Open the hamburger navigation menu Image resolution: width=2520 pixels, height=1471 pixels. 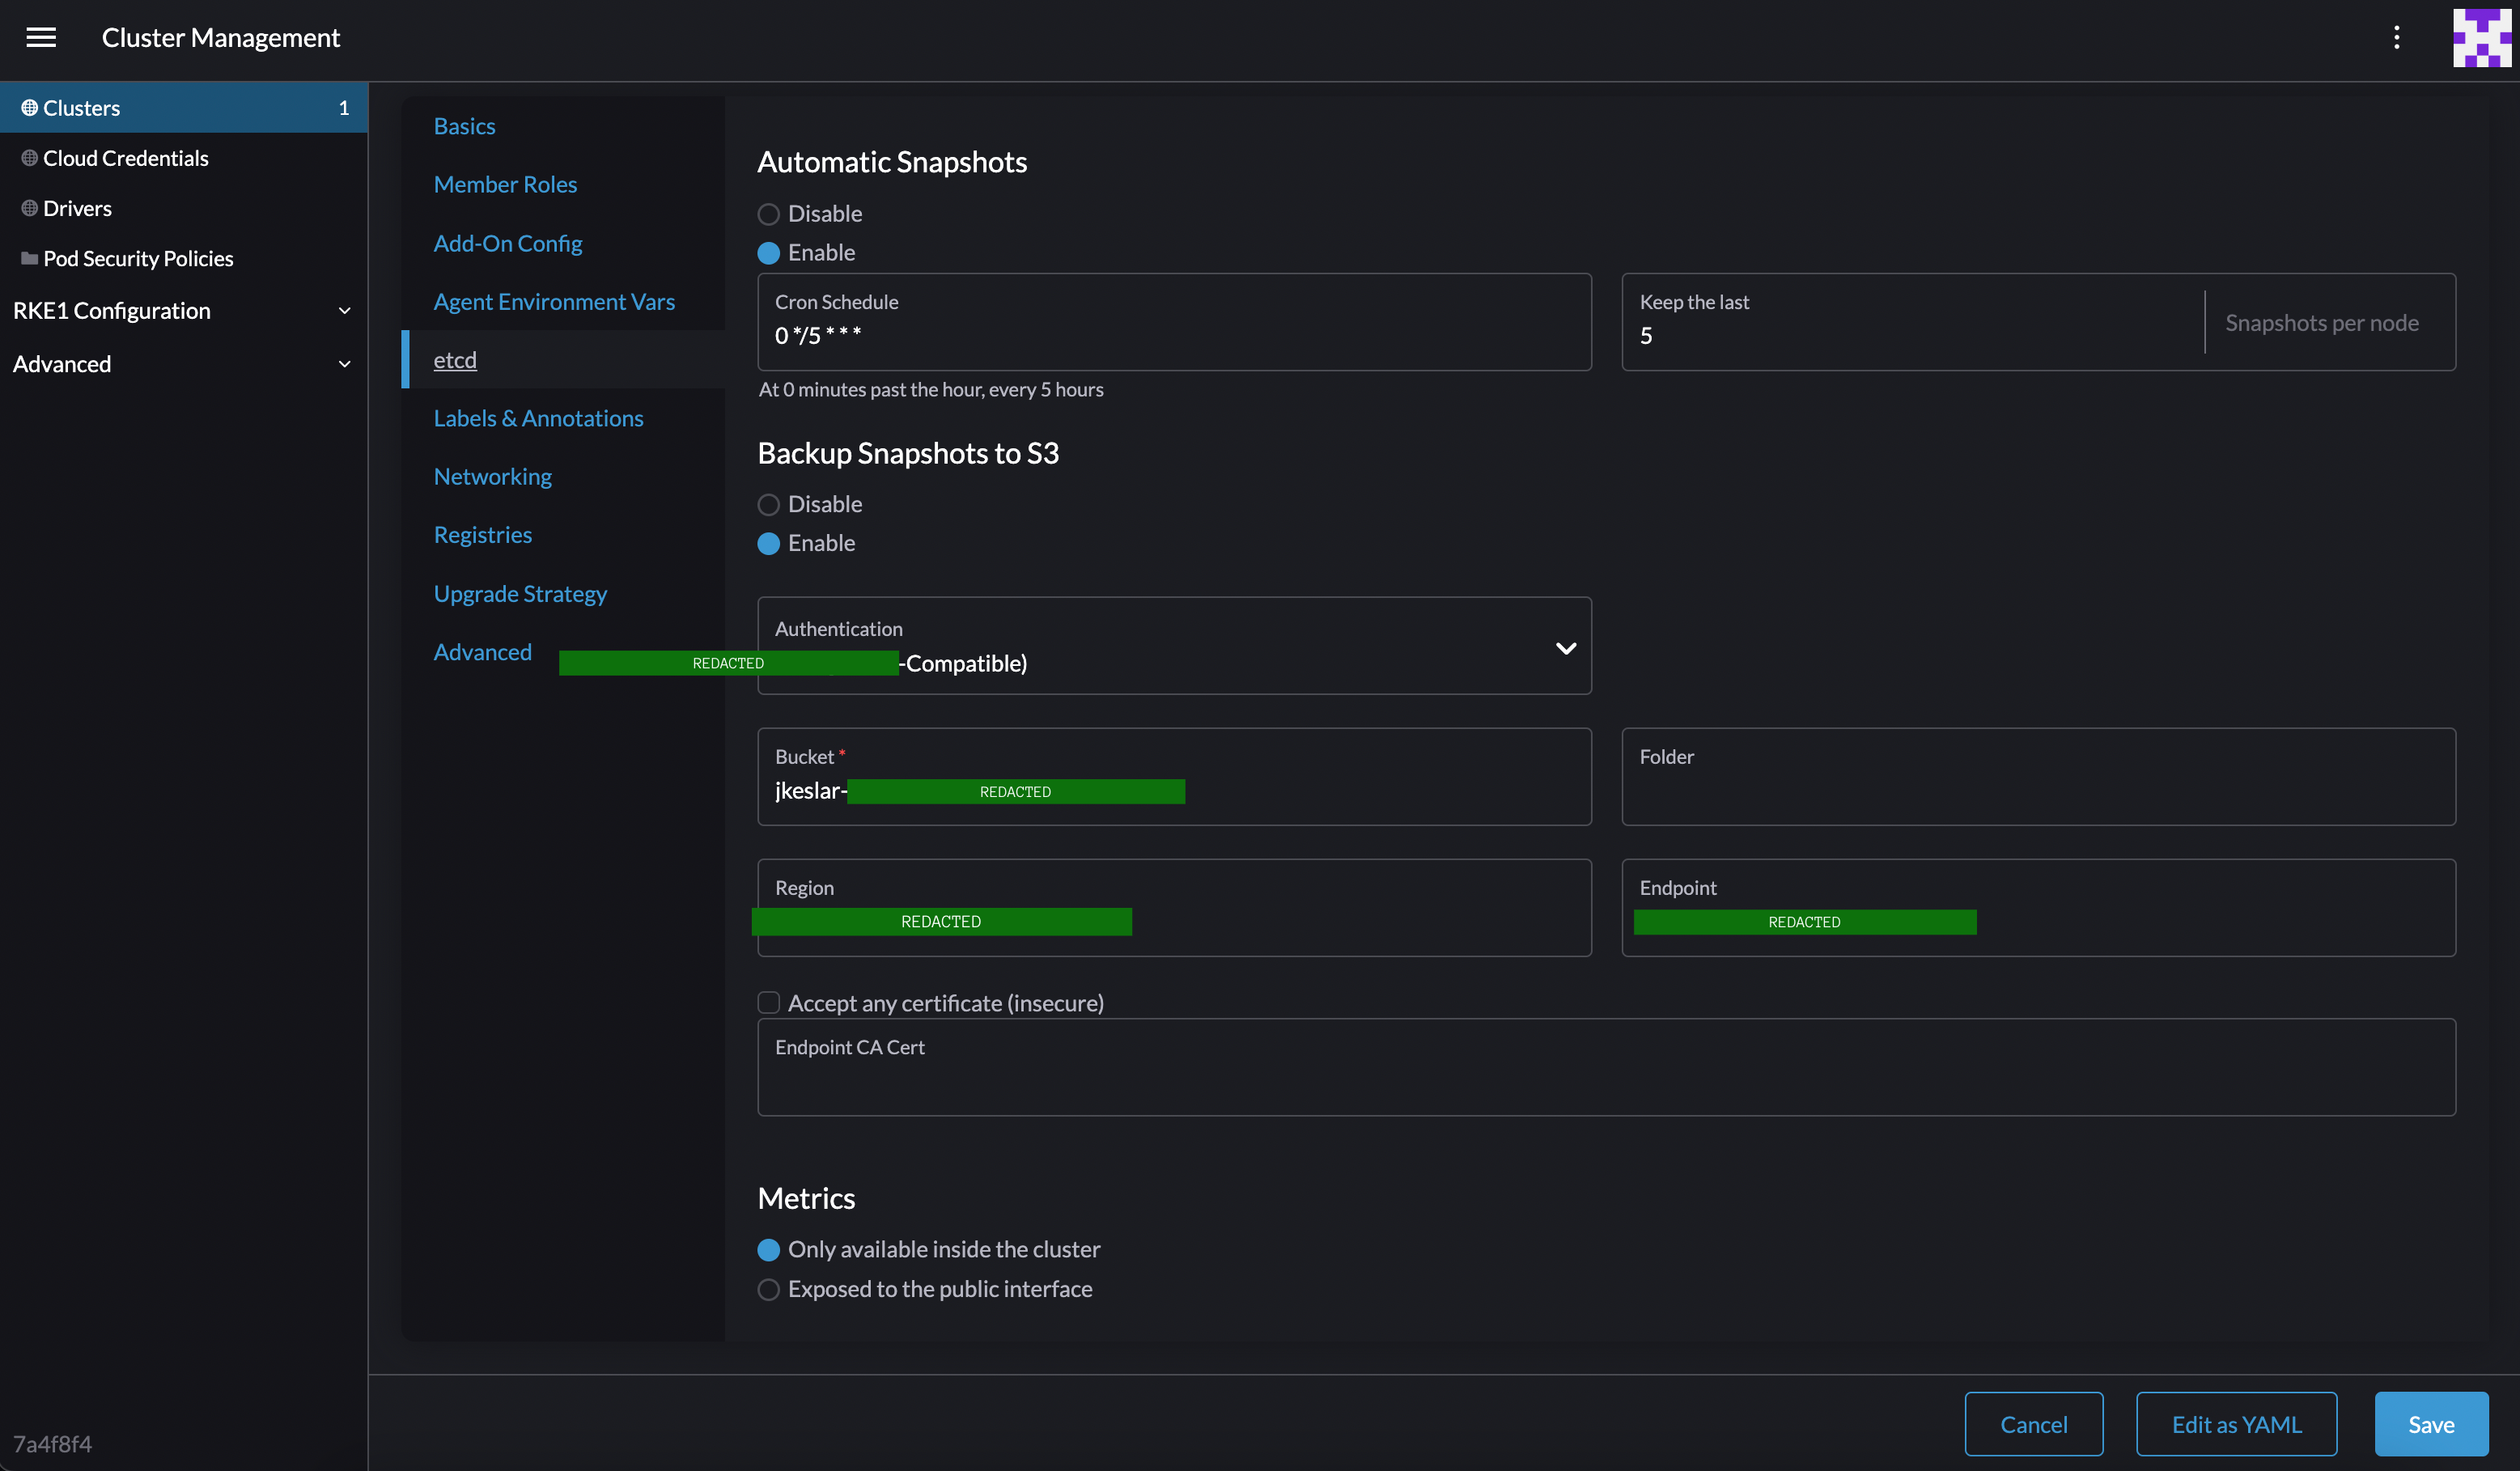click(x=41, y=37)
